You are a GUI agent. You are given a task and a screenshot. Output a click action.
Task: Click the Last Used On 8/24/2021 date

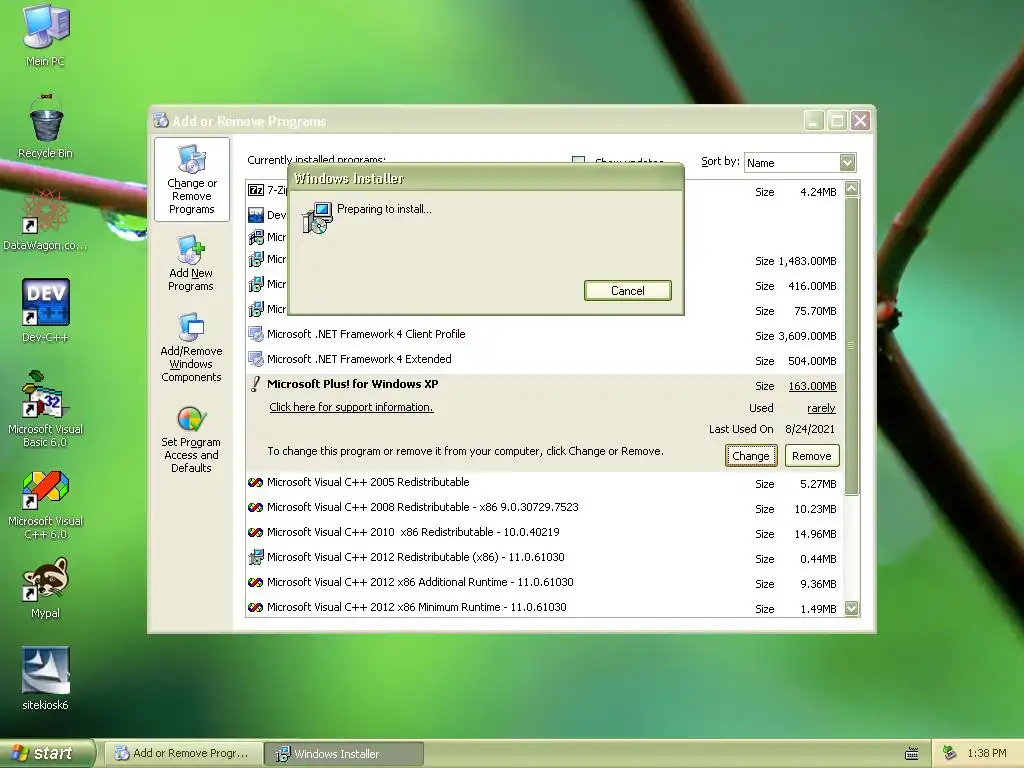click(810, 429)
